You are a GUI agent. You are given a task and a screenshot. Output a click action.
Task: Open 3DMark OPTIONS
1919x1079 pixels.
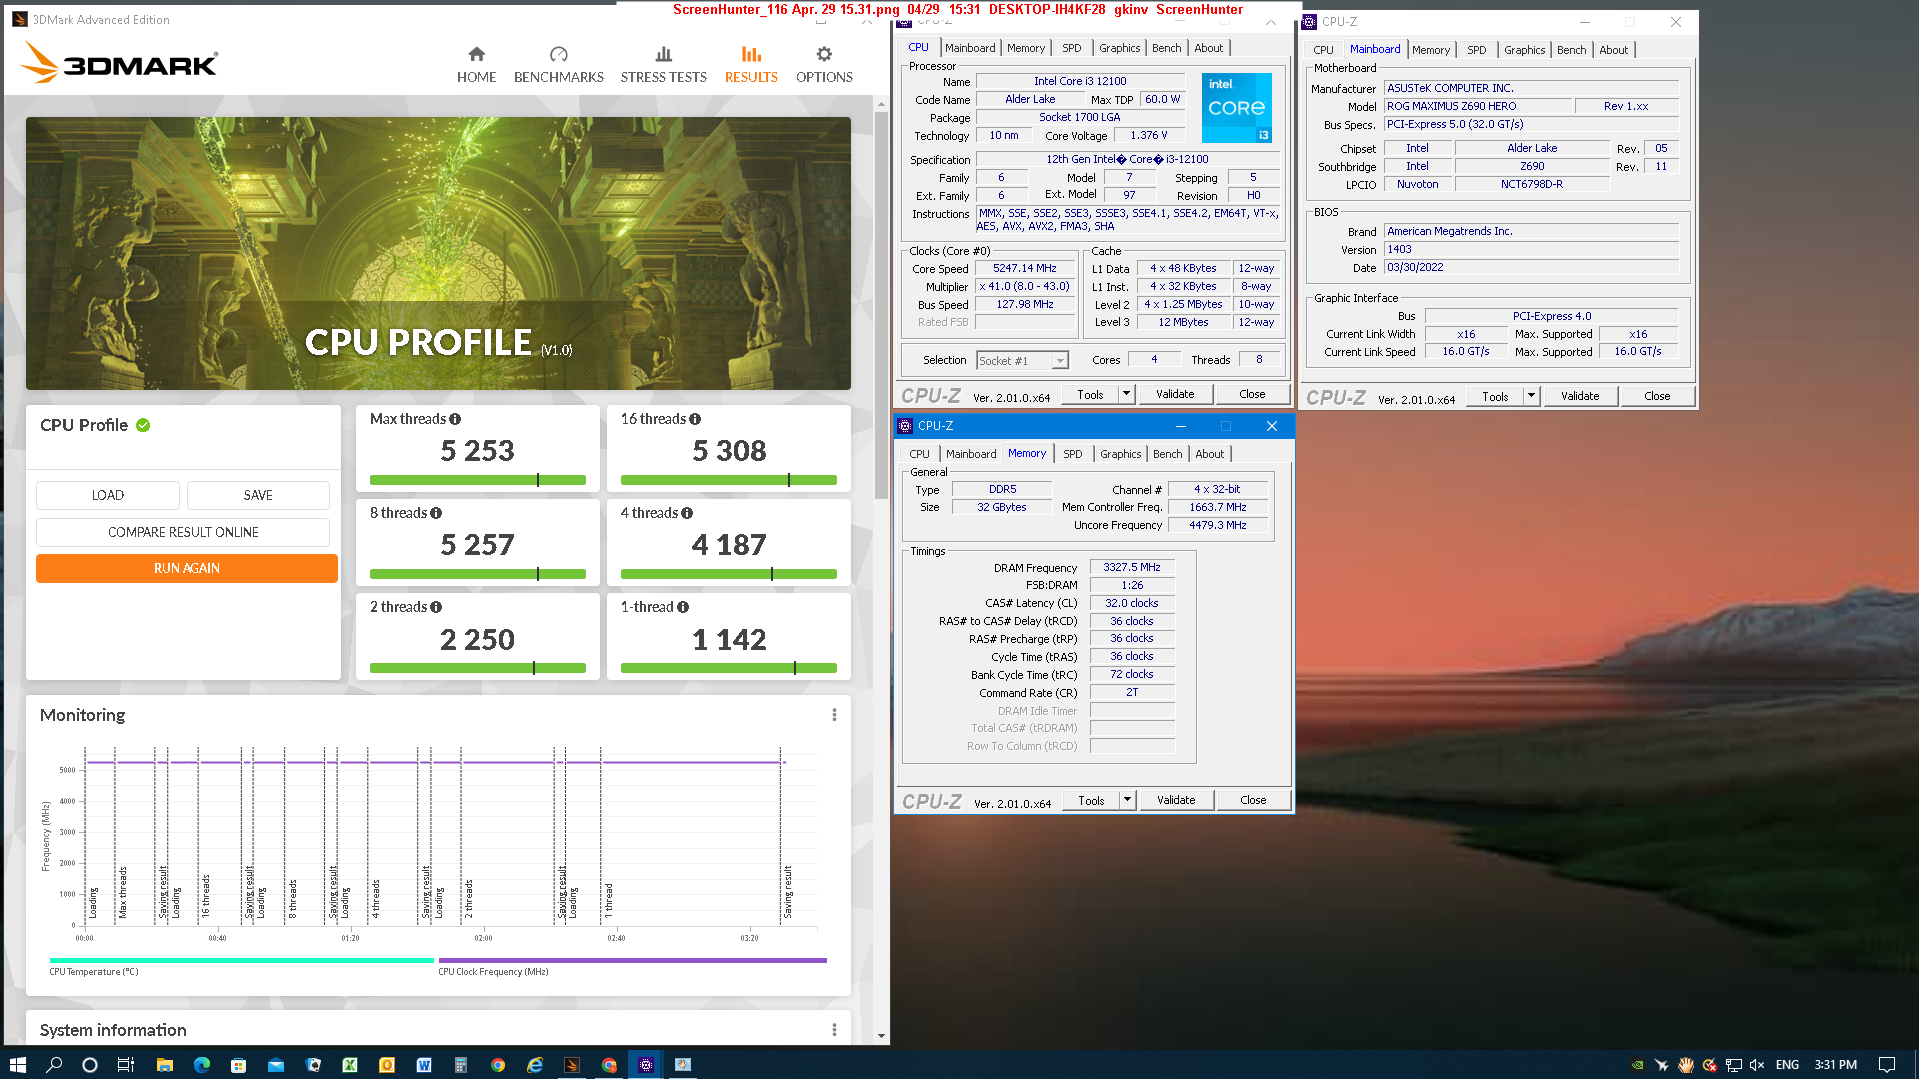824,65
